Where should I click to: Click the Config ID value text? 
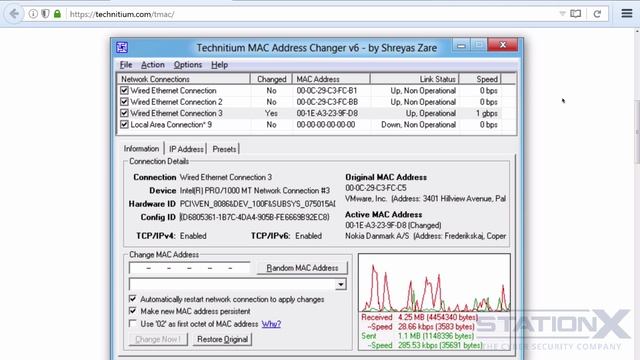[255, 217]
